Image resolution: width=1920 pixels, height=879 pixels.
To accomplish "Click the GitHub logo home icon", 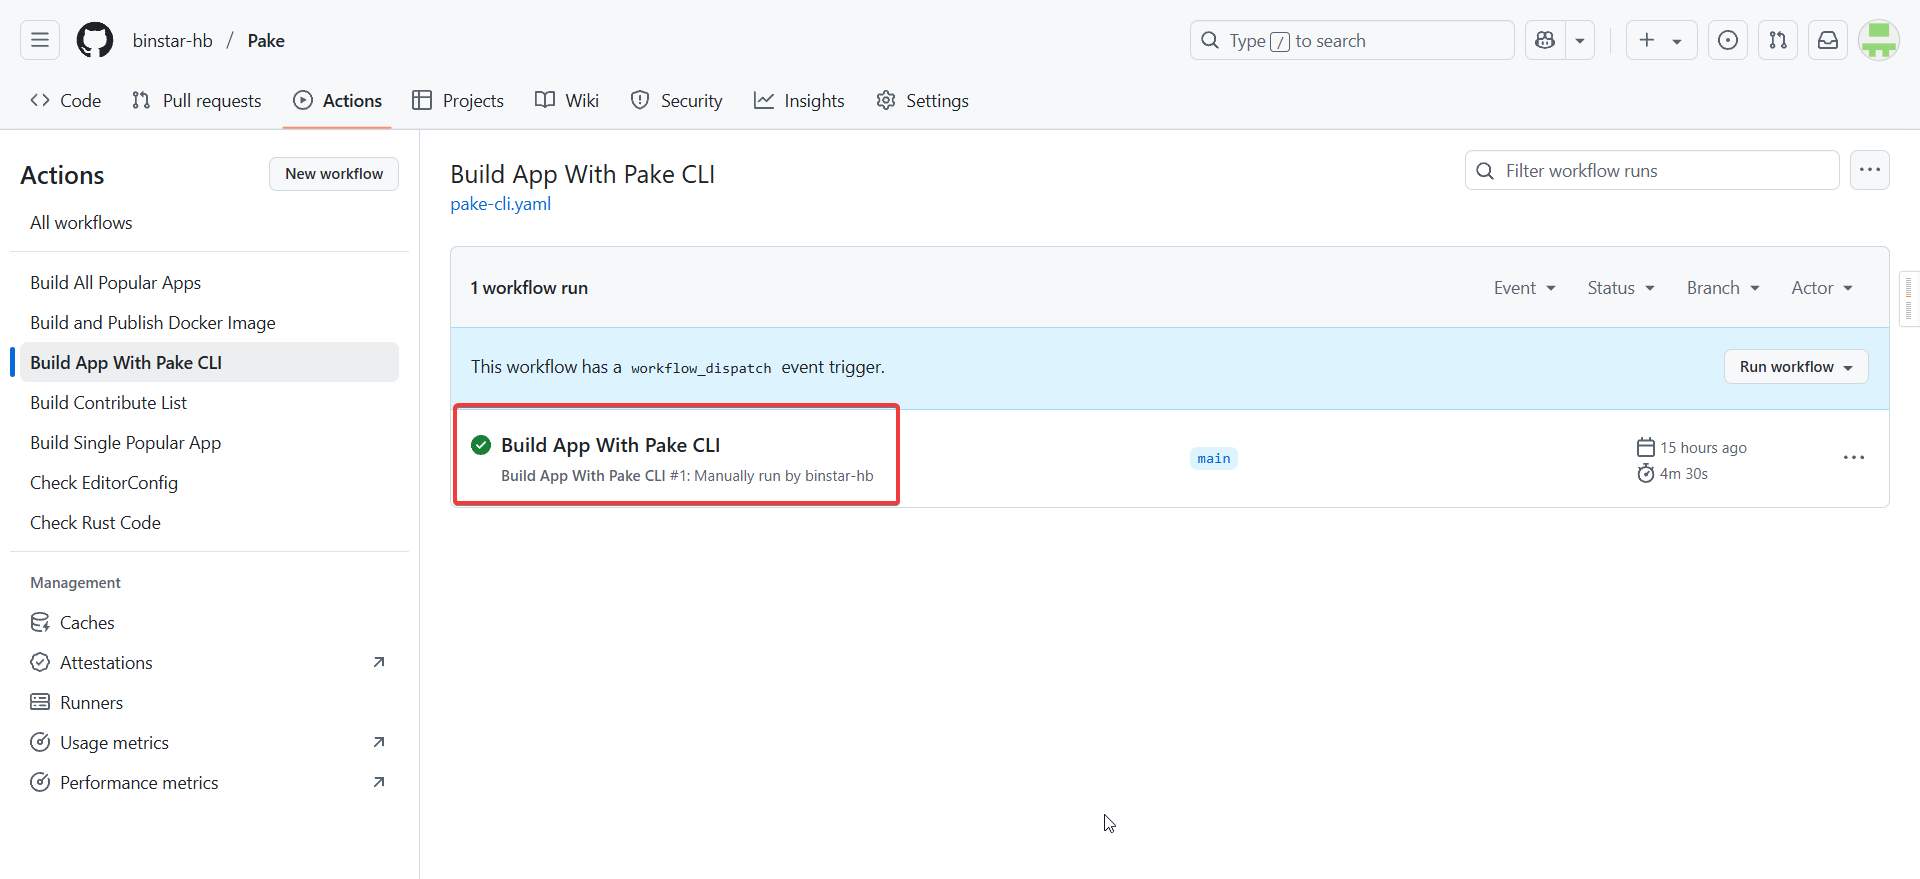I will click(x=95, y=40).
